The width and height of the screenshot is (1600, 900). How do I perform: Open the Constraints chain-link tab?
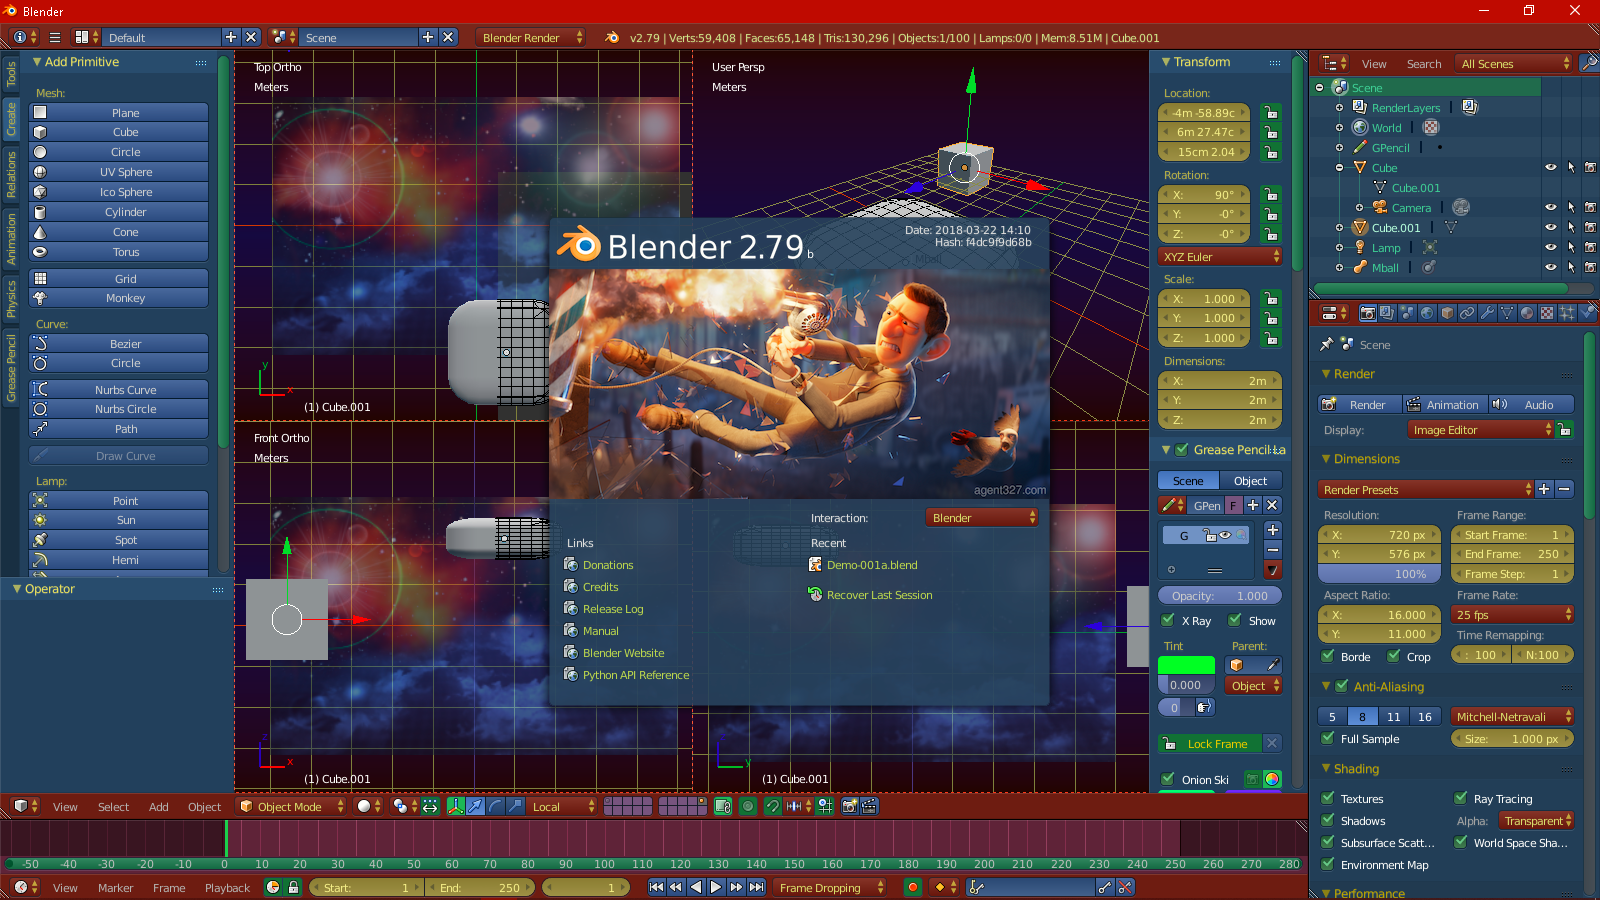pos(1467,313)
